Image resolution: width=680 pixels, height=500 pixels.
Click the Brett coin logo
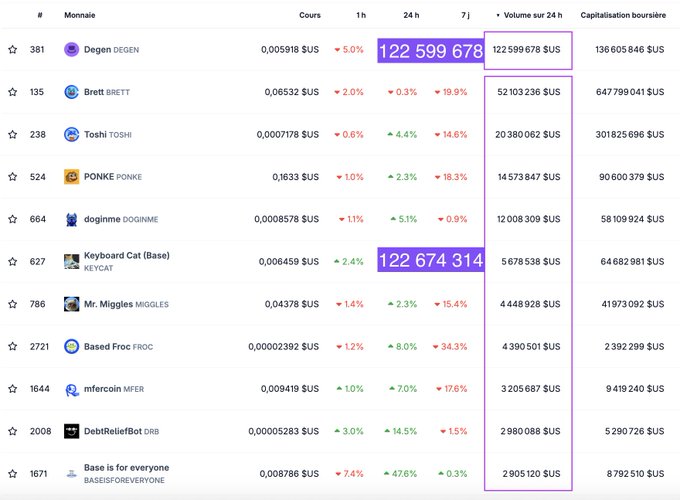coord(71,92)
